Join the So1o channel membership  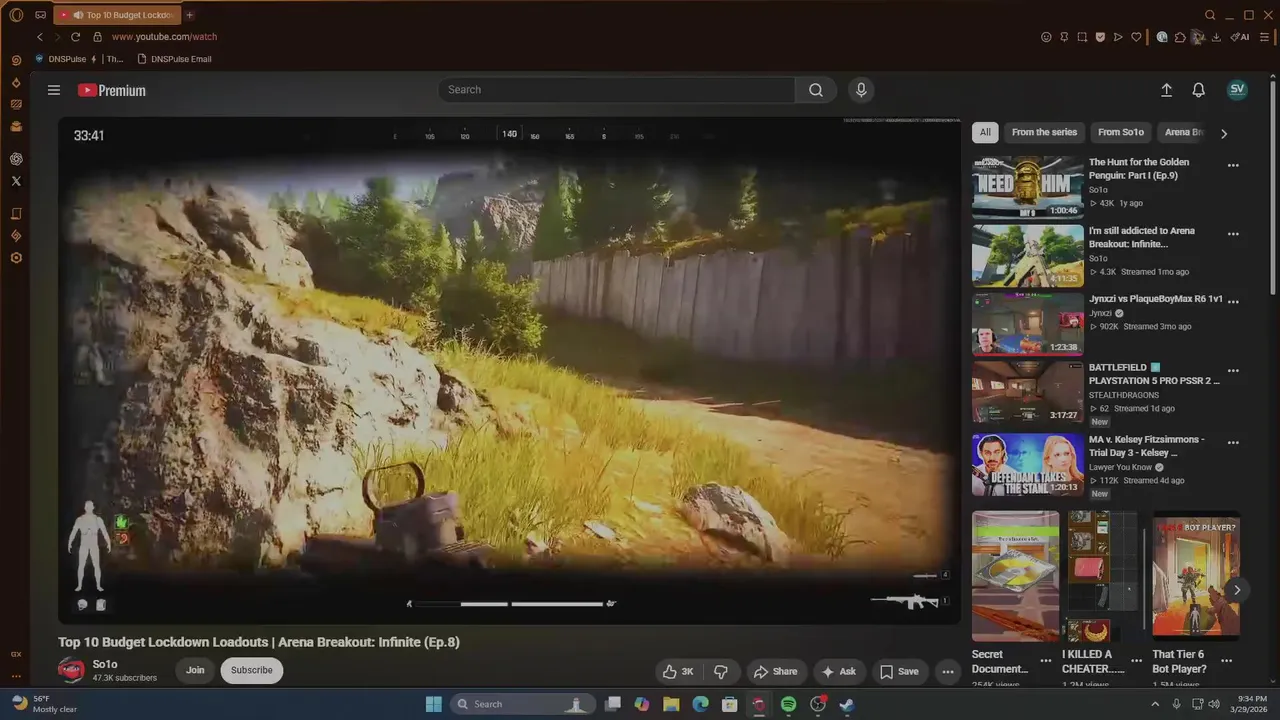coord(195,670)
